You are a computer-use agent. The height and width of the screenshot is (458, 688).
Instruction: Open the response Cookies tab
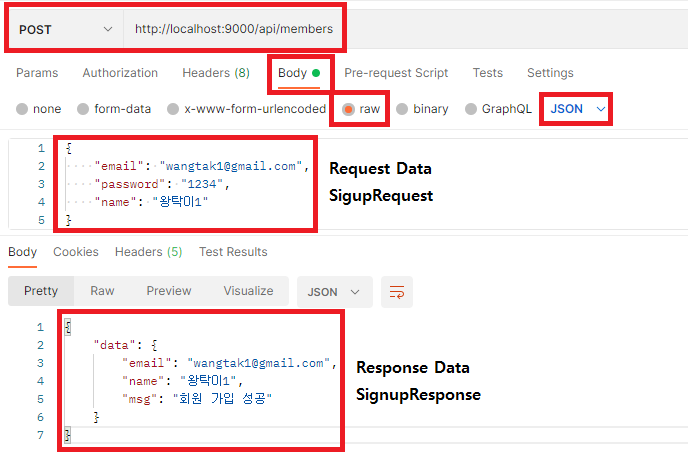point(76,252)
